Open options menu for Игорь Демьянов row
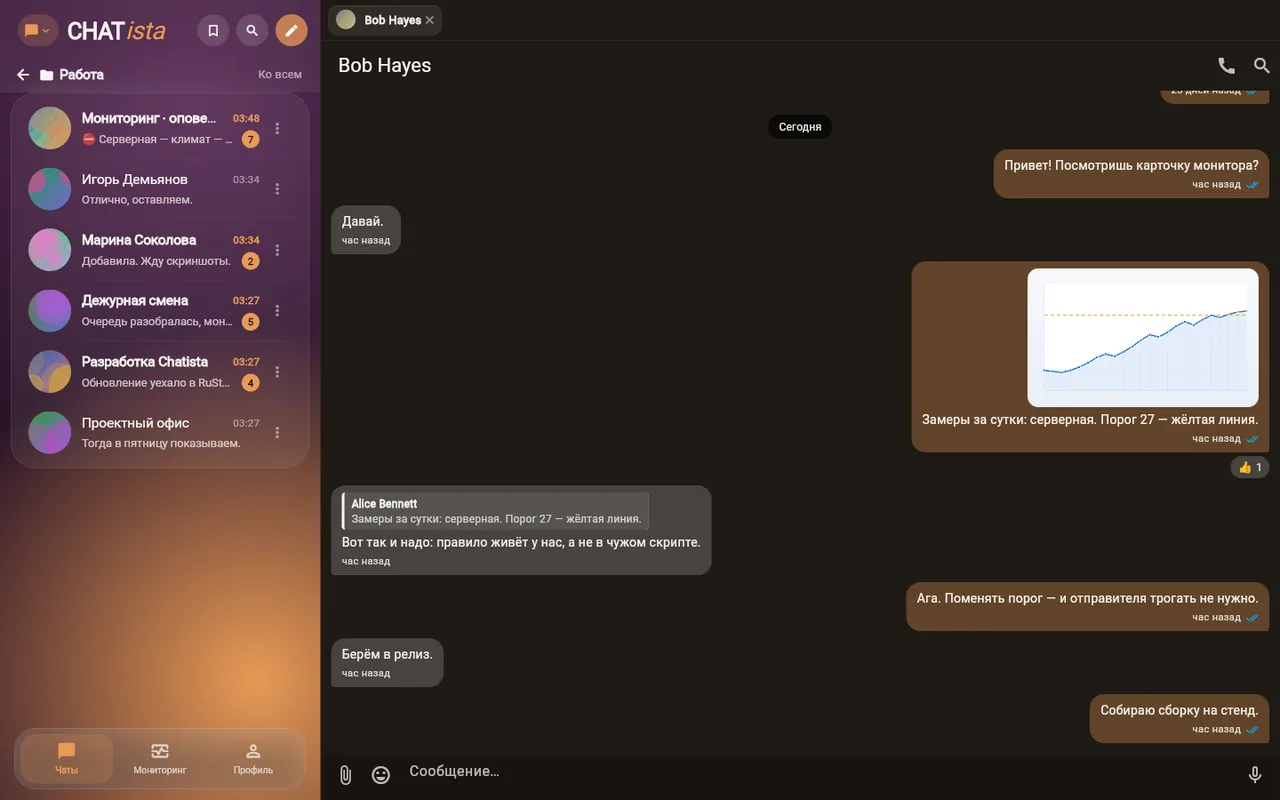Viewport: 1280px width, 800px height. point(278,189)
